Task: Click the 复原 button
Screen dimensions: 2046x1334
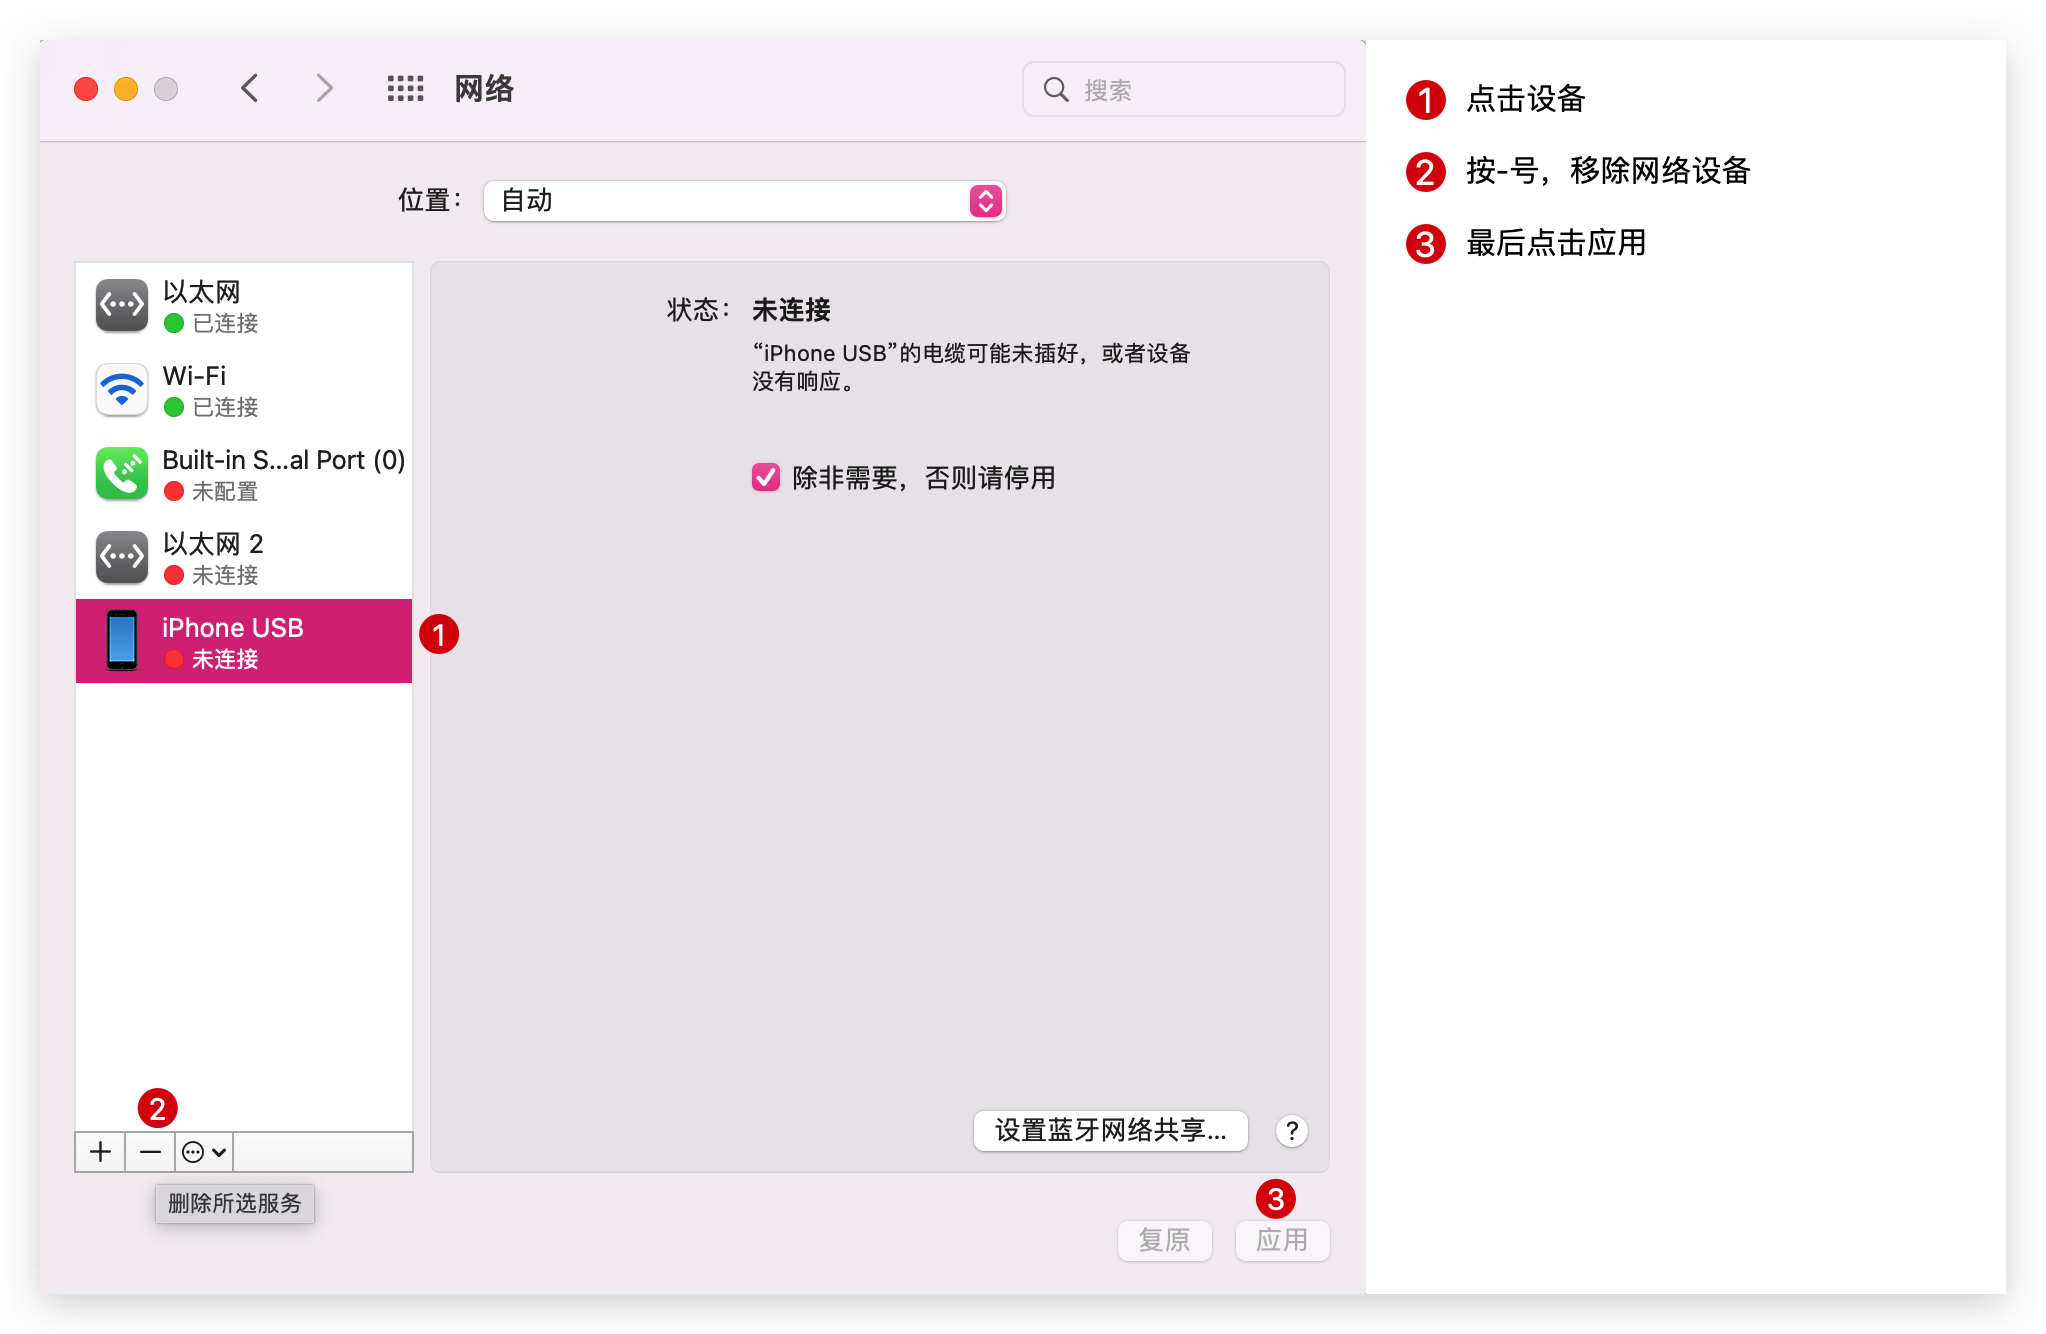Action: 1164,1241
